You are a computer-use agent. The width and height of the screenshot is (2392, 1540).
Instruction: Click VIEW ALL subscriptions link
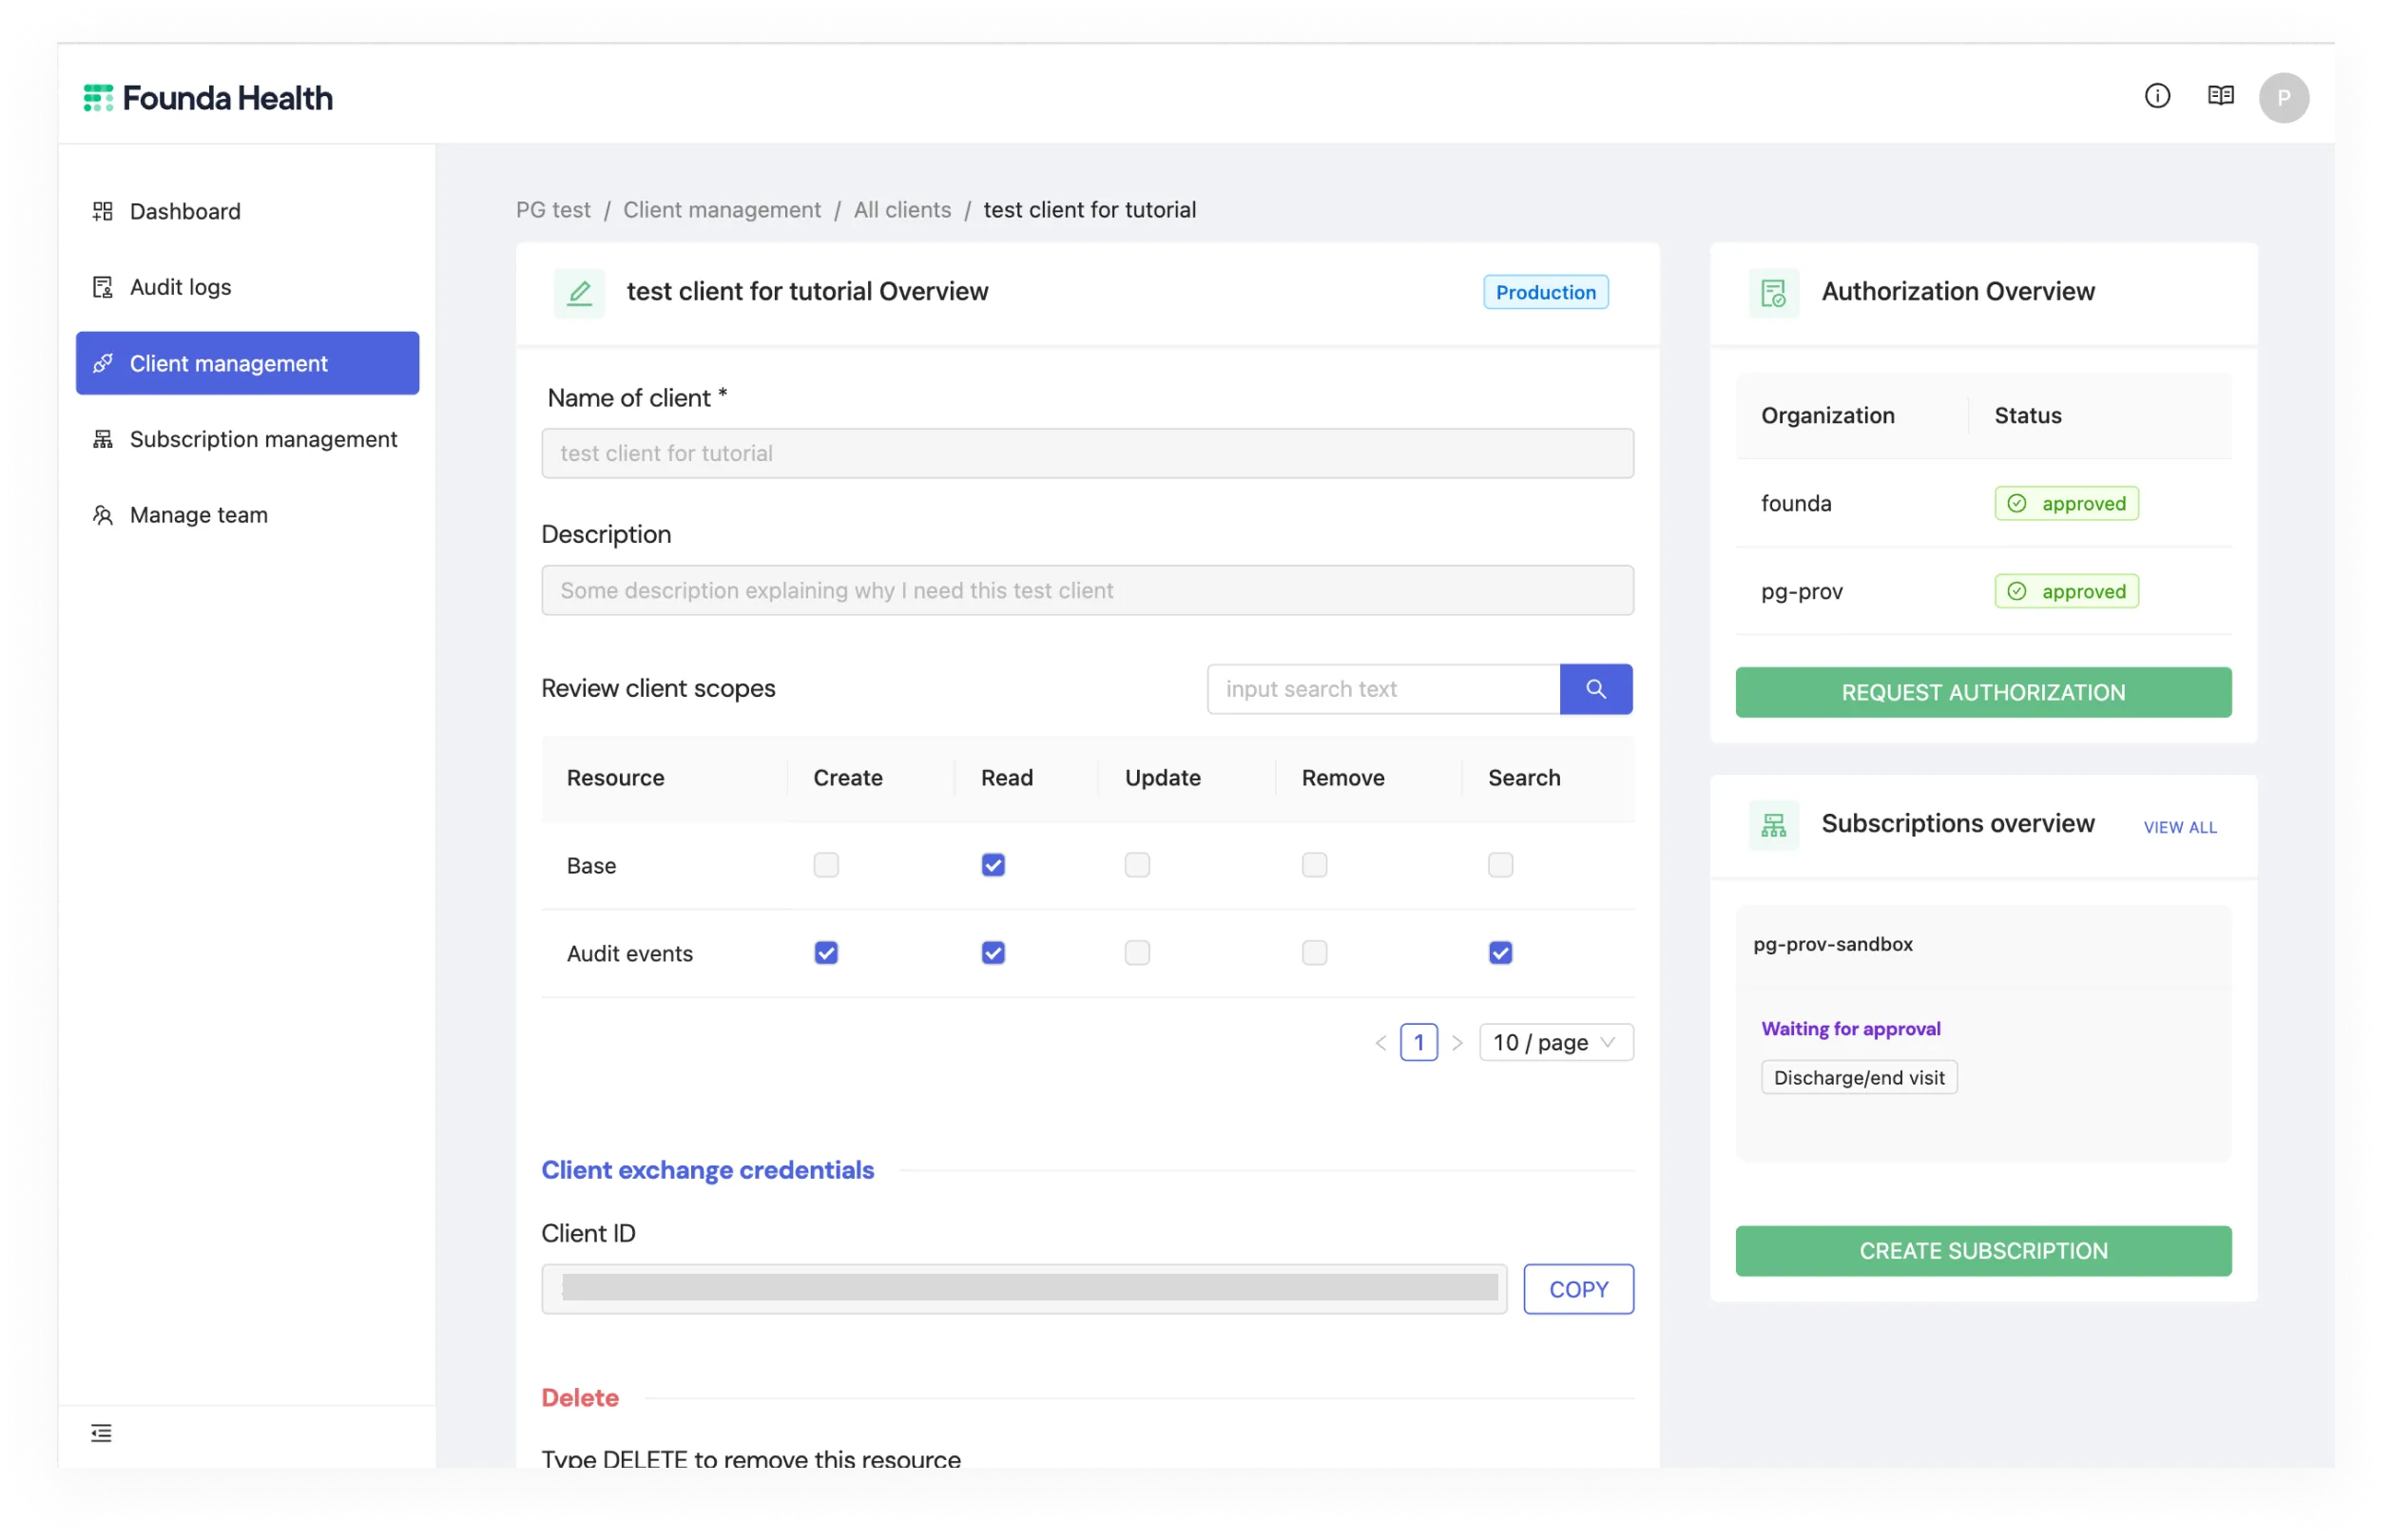(2180, 827)
